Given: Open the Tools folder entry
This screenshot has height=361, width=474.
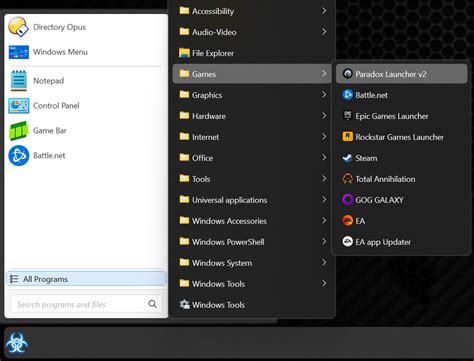Looking at the screenshot, I should 252,179.
